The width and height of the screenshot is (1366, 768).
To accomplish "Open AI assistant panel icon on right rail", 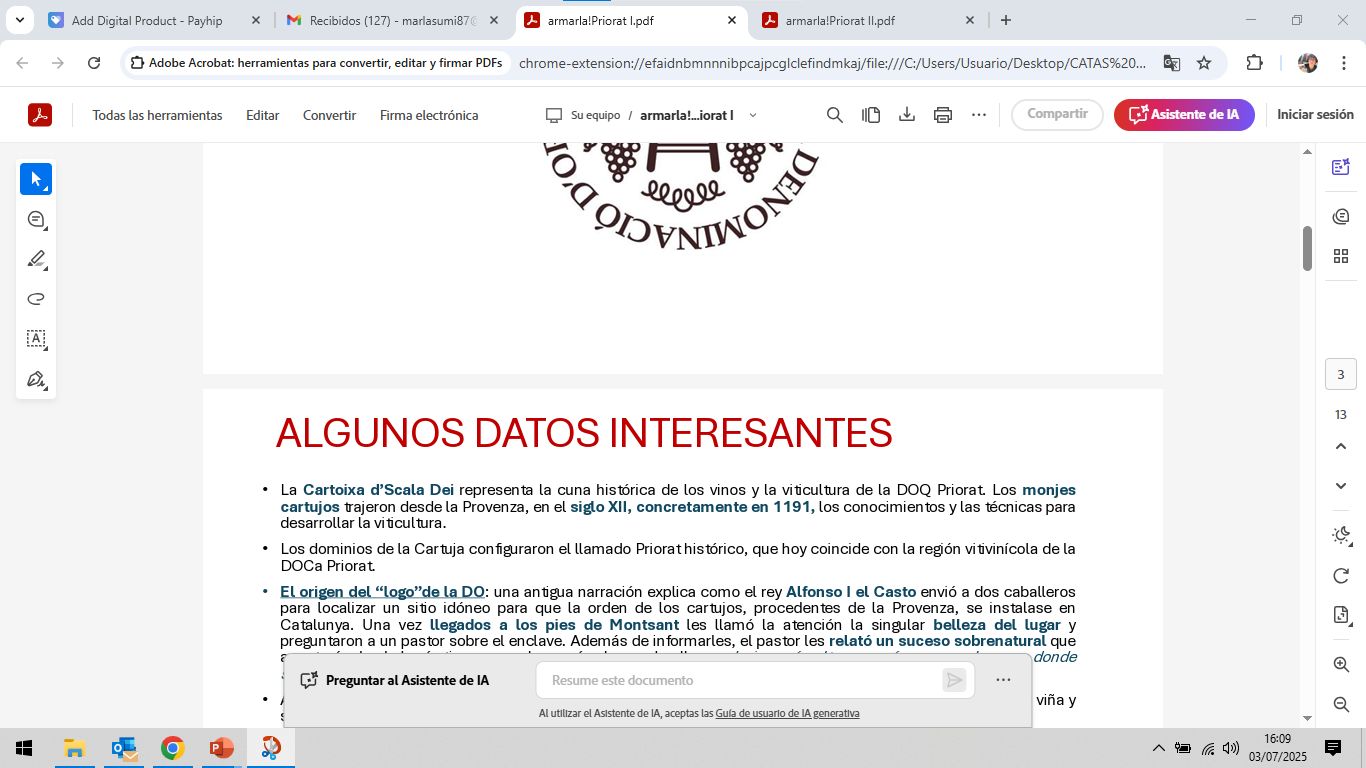I will point(1341,167).
